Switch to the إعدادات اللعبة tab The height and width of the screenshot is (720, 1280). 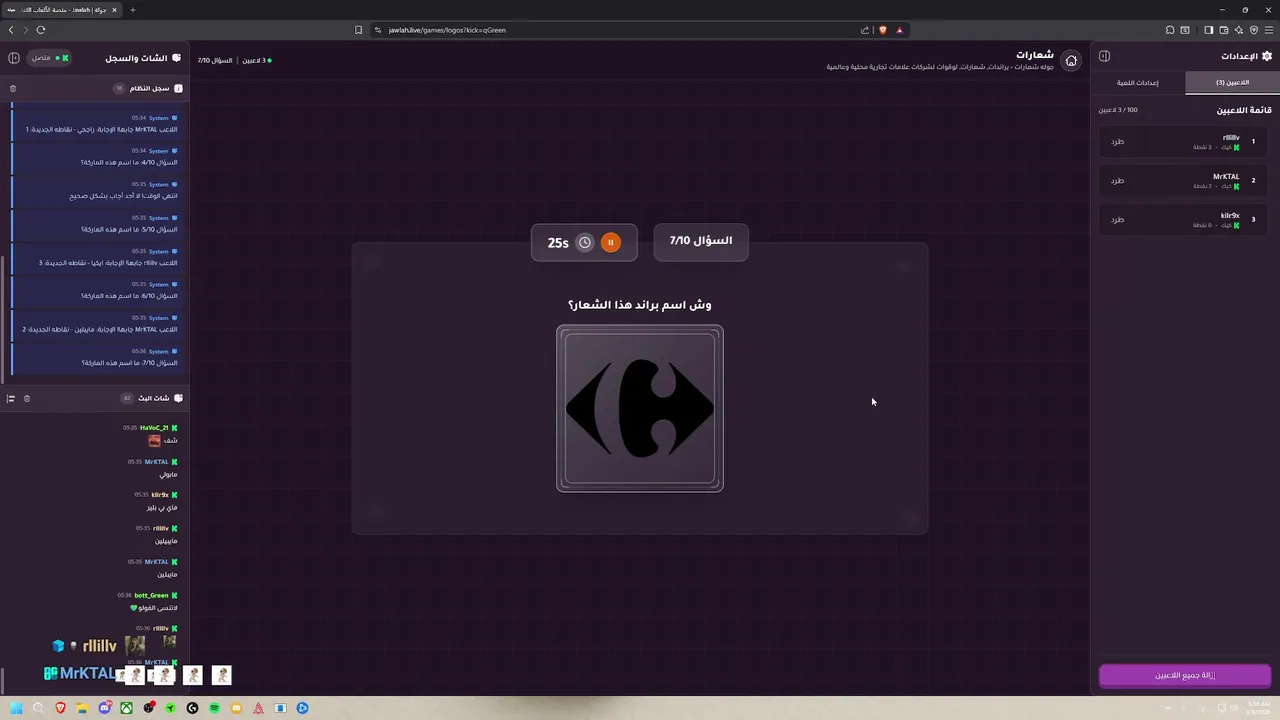pyautogui.click(x=1138, y=83)
